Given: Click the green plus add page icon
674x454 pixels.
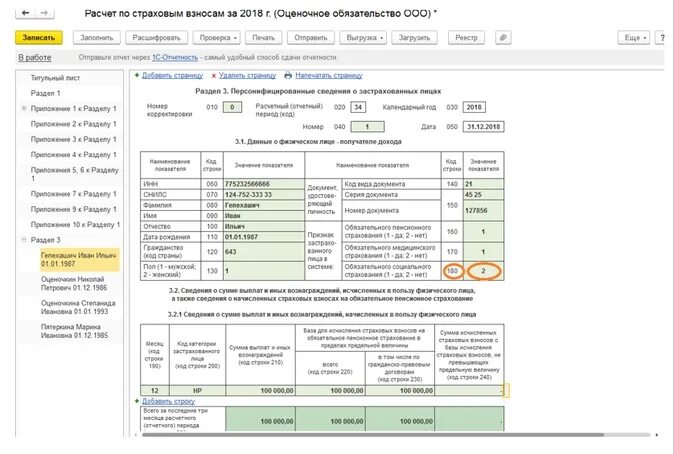Looking at the screenshot, I should (137, 75).
